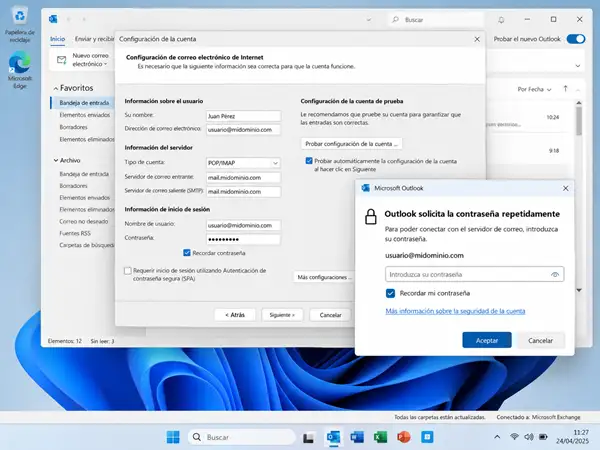Click the Servidor de correo entrante field

[243, 178]
